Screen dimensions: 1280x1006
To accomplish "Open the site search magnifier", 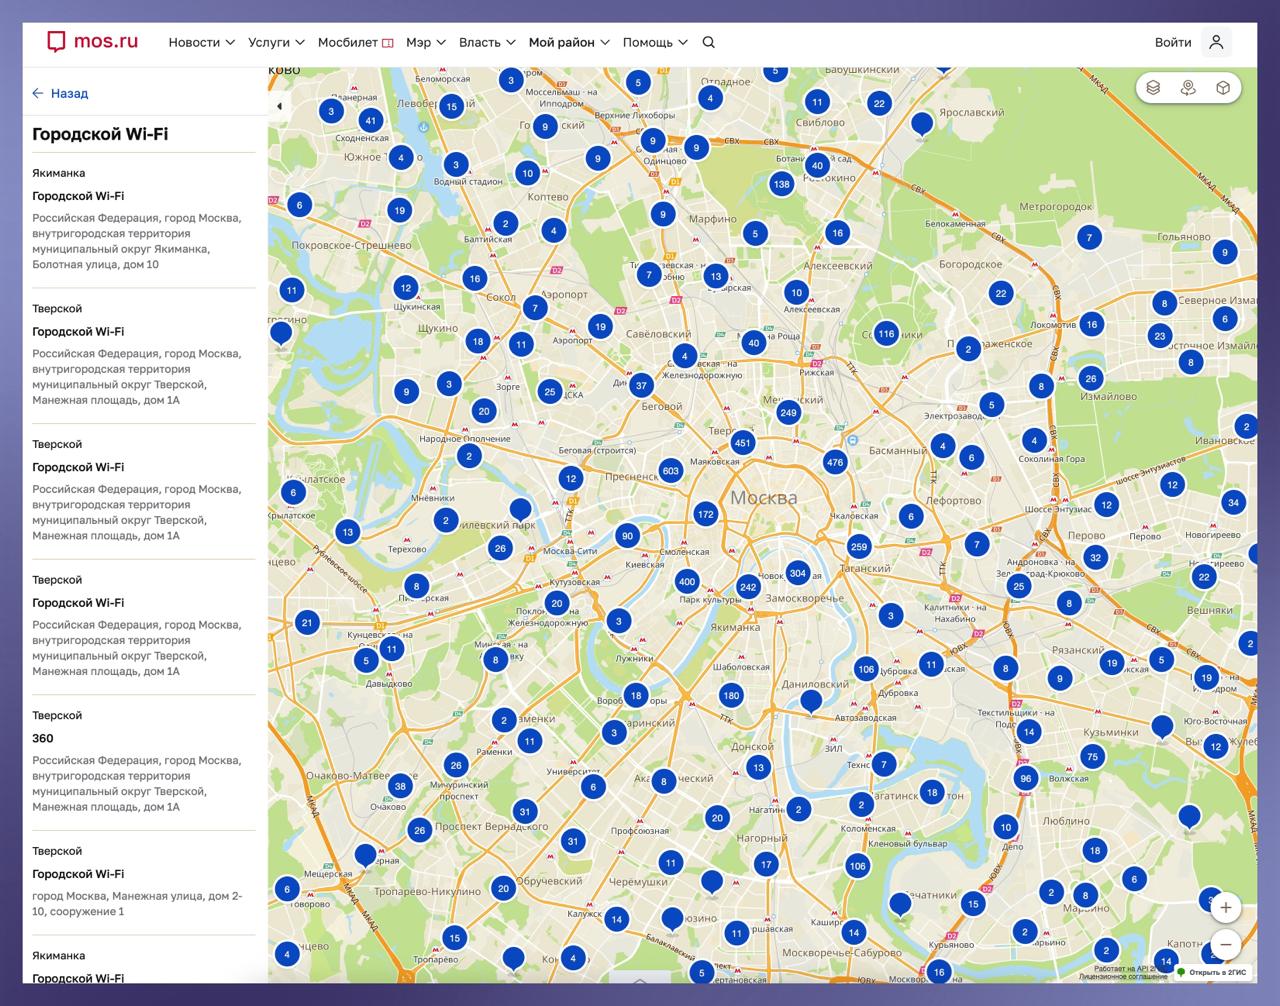I will tap(709, 42).
